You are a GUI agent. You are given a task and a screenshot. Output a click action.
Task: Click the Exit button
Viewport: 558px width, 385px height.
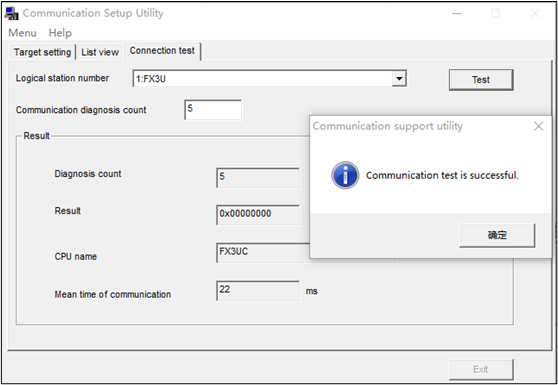(x=481, y=369)
